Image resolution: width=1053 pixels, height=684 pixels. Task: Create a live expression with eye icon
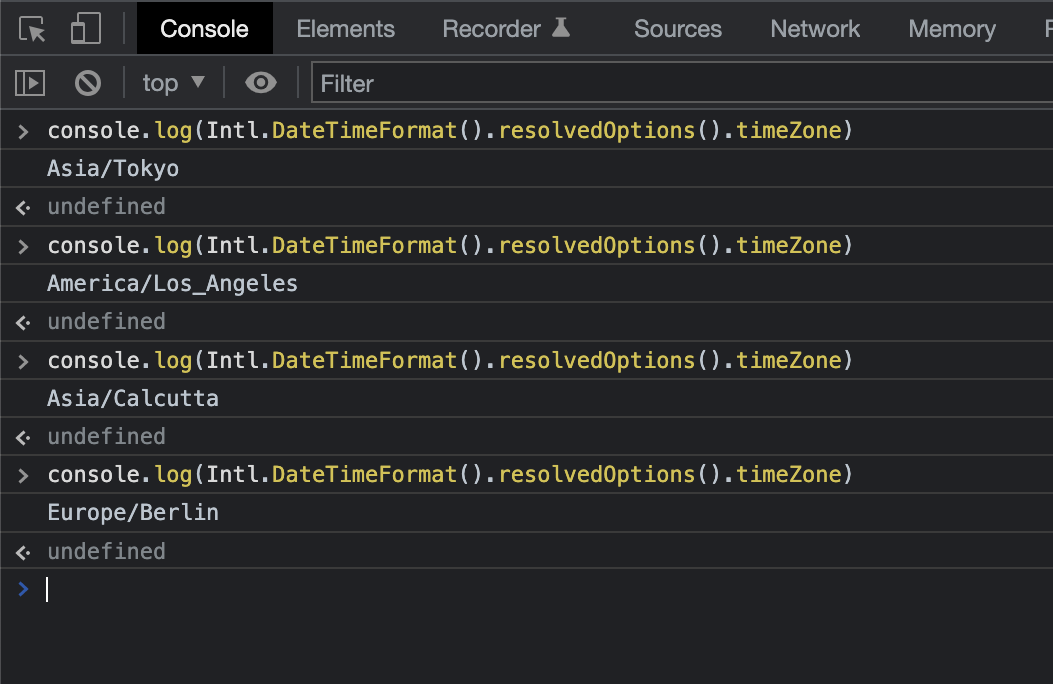[261, 83]
